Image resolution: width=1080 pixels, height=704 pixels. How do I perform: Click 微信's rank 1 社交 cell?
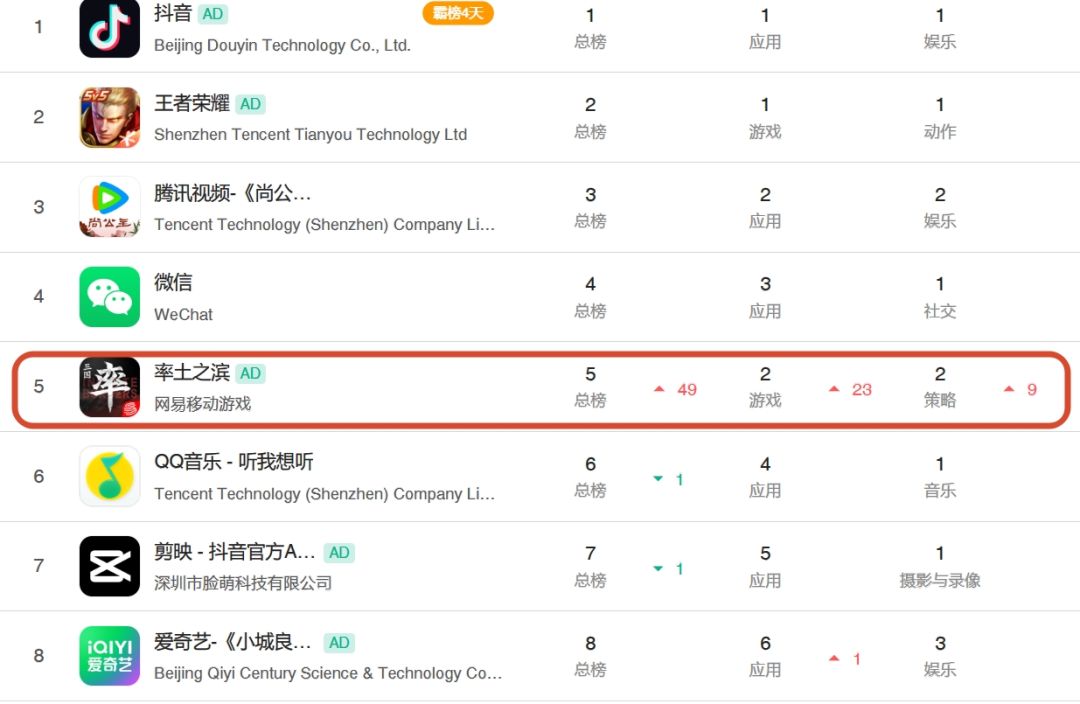940,297
